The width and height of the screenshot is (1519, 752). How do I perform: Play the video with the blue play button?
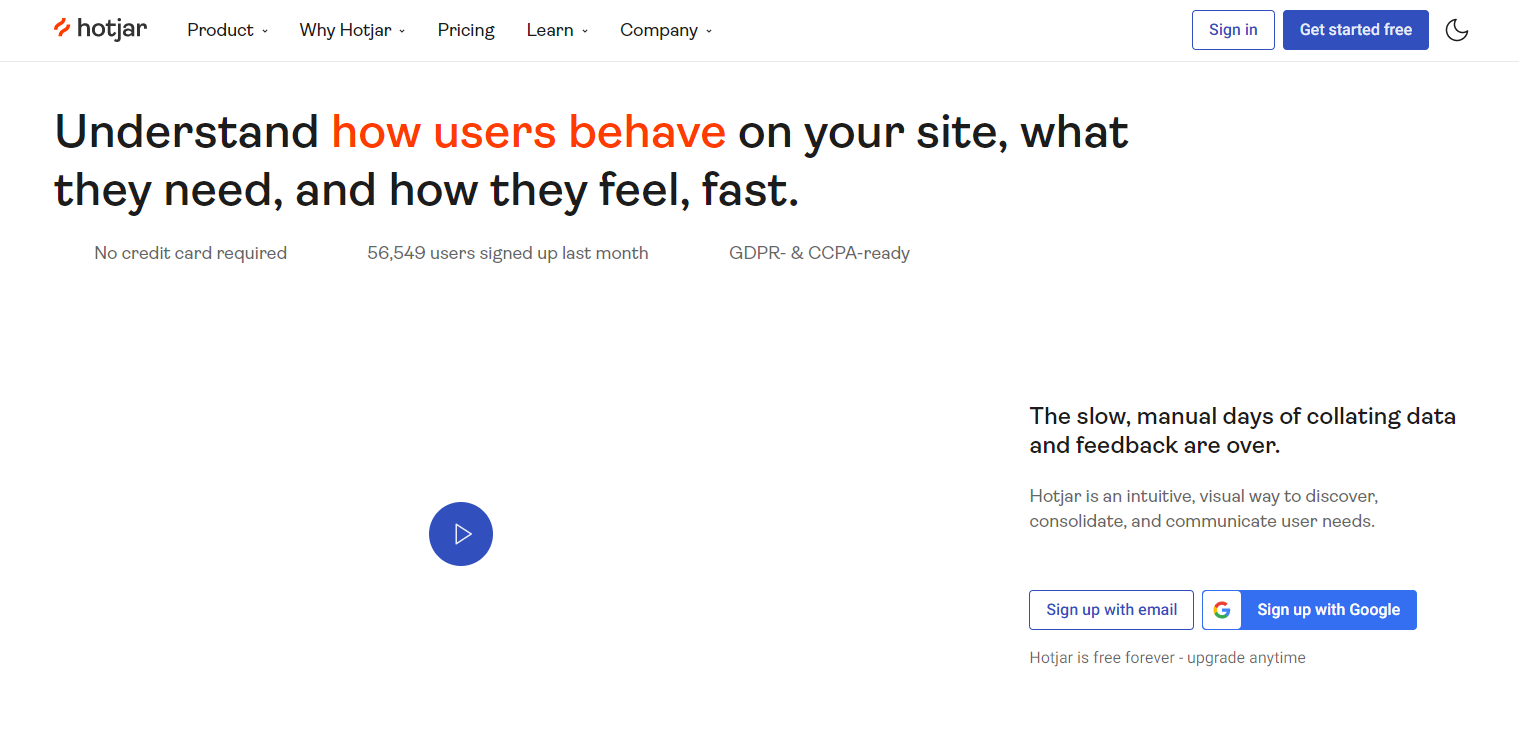461,534
